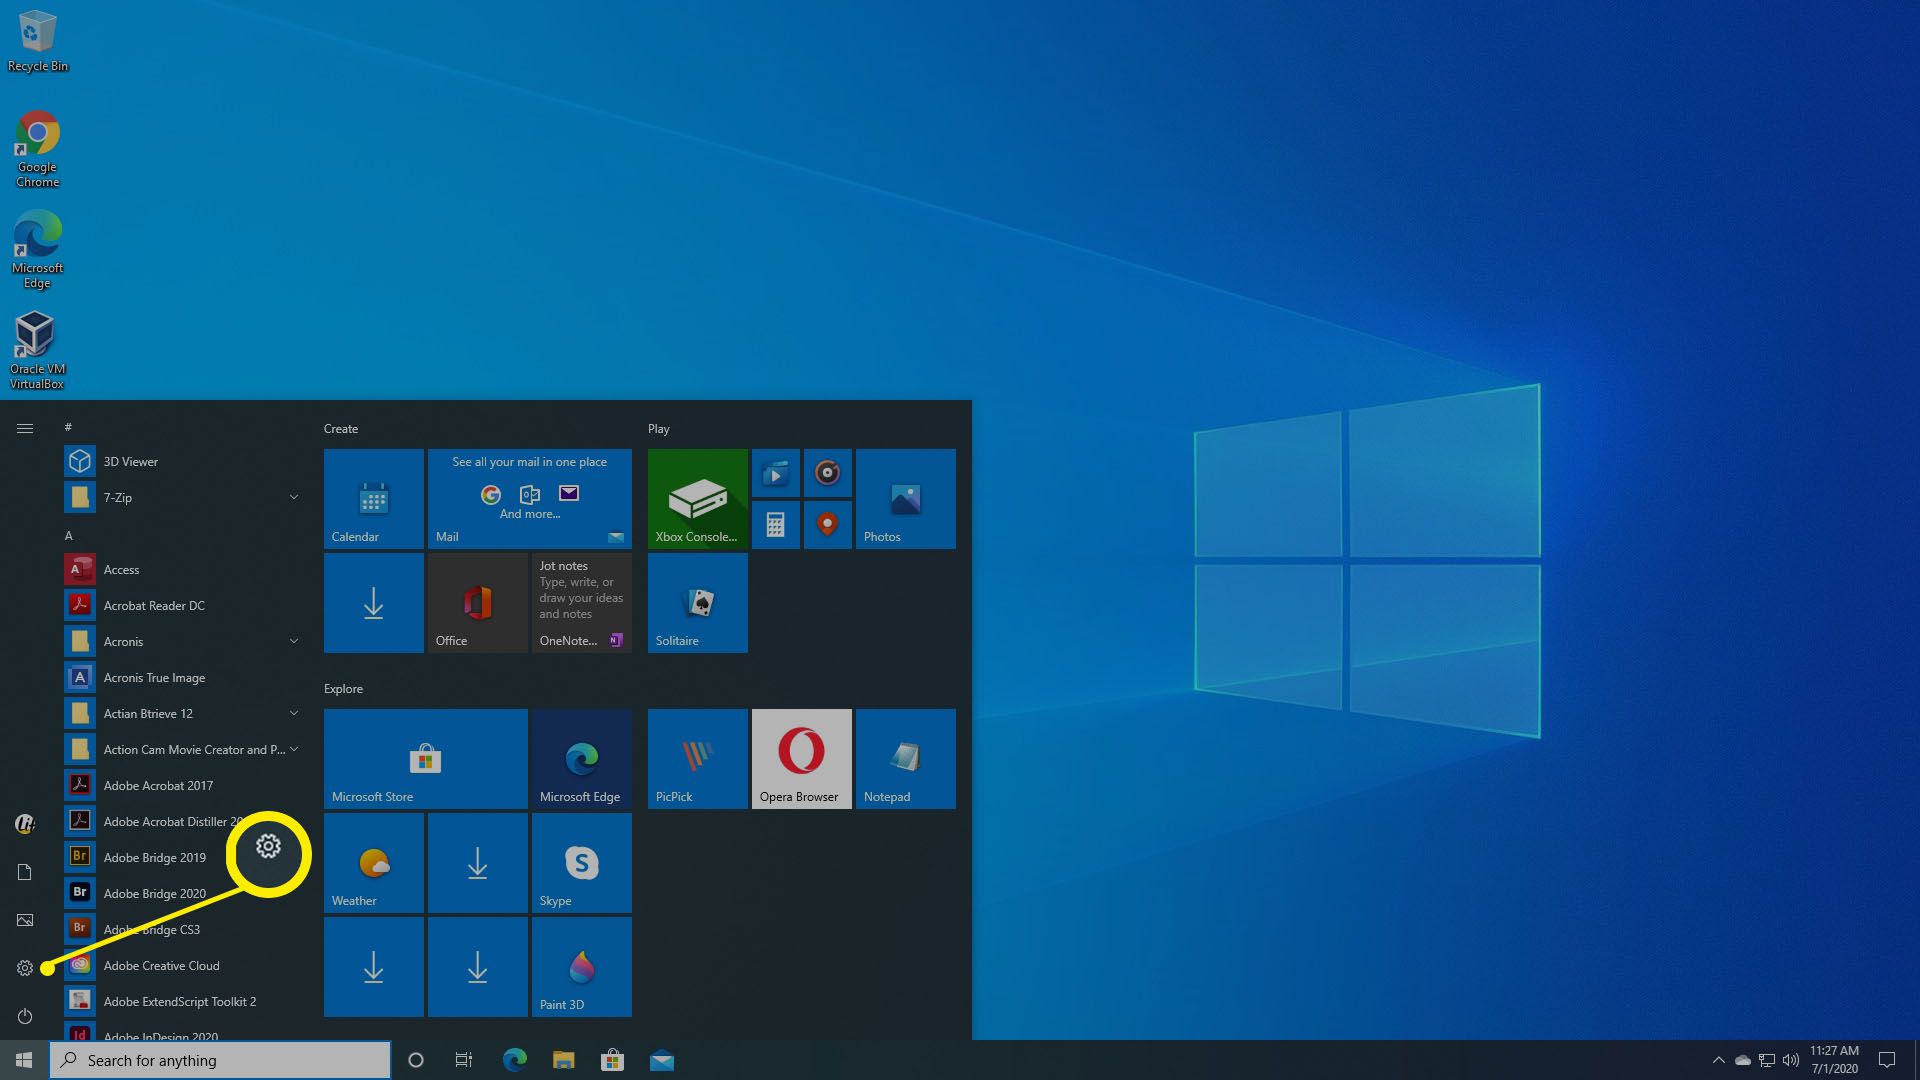The image size is (1920, 1080).
Task: Open the Notepad tile
Action: point(905,759)
